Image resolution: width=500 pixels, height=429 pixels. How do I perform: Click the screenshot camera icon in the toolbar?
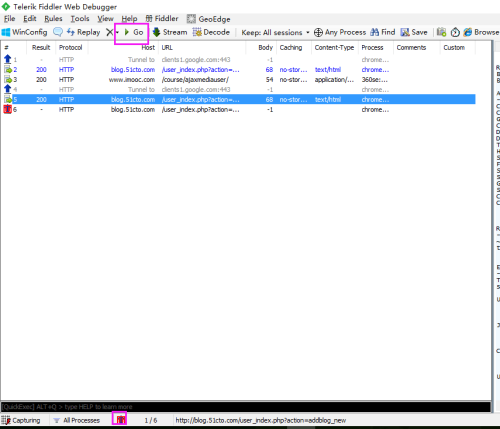point(441,32)
